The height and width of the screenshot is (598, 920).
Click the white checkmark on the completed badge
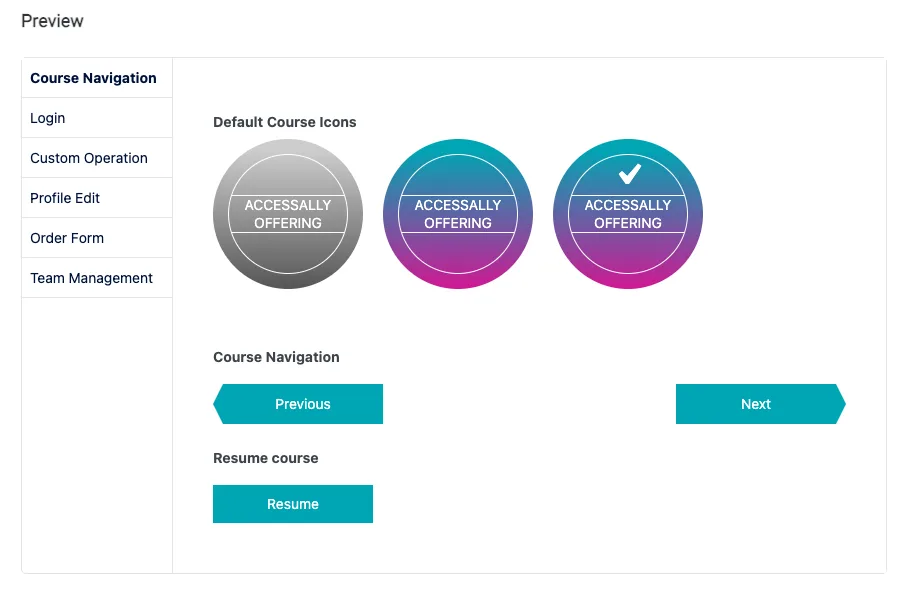click(630, 174)
